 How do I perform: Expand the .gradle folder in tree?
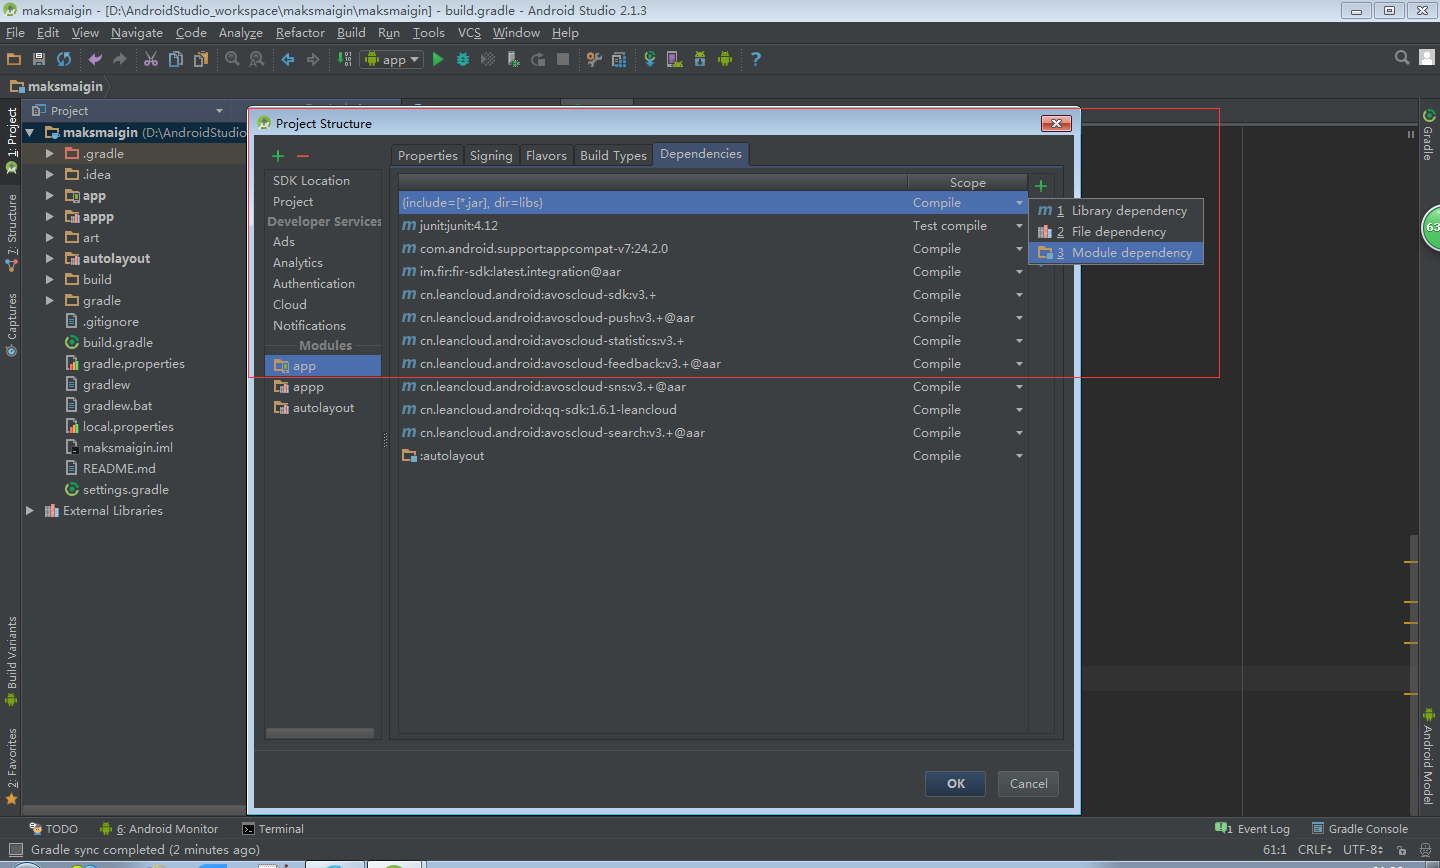coord(49,154)
